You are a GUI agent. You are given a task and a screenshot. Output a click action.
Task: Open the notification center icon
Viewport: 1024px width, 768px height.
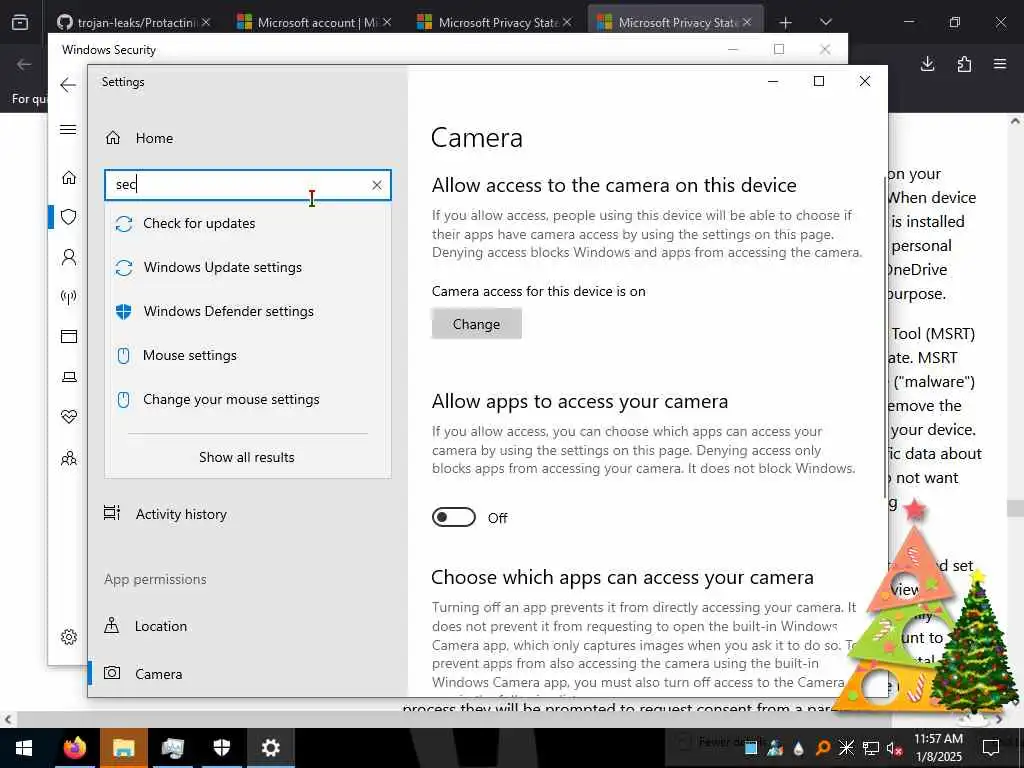coord(991,748)
